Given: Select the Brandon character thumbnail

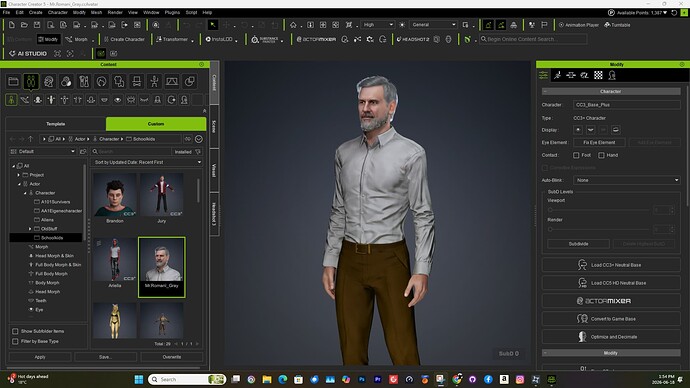Looking at the screenshot, I should pyautogui.click(x=115, y=195).
